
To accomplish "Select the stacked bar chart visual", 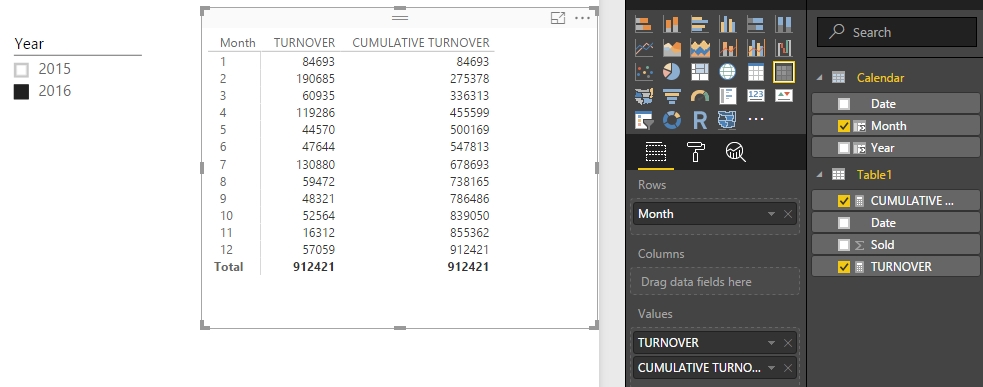I will click(x=644, y=24).
